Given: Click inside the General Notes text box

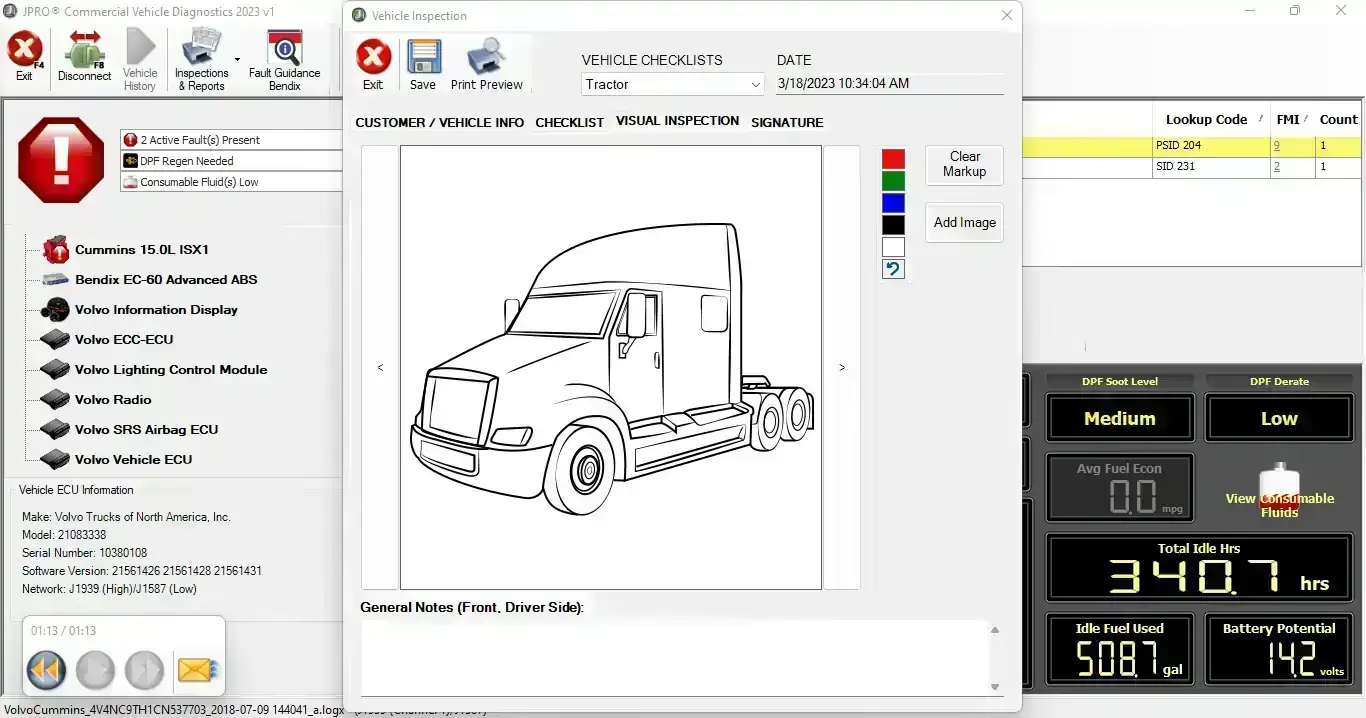Looking at the screenshot, I should click(x=674, y=657).
